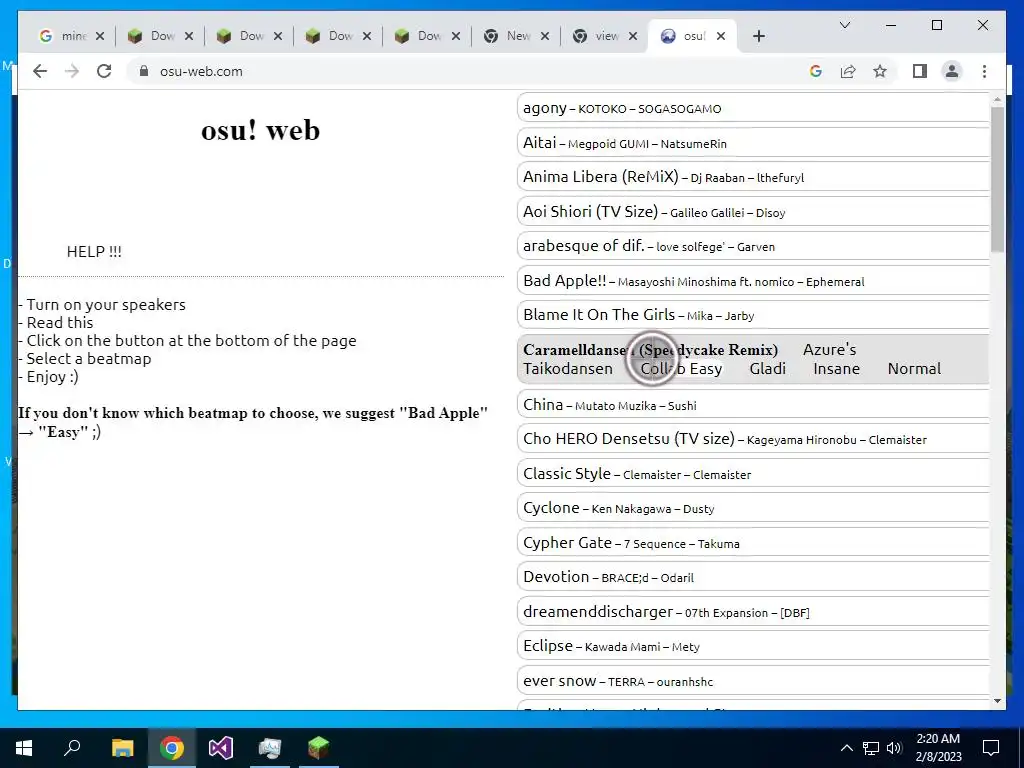Select the 'Cyclone' beatmap

[753, 508]
